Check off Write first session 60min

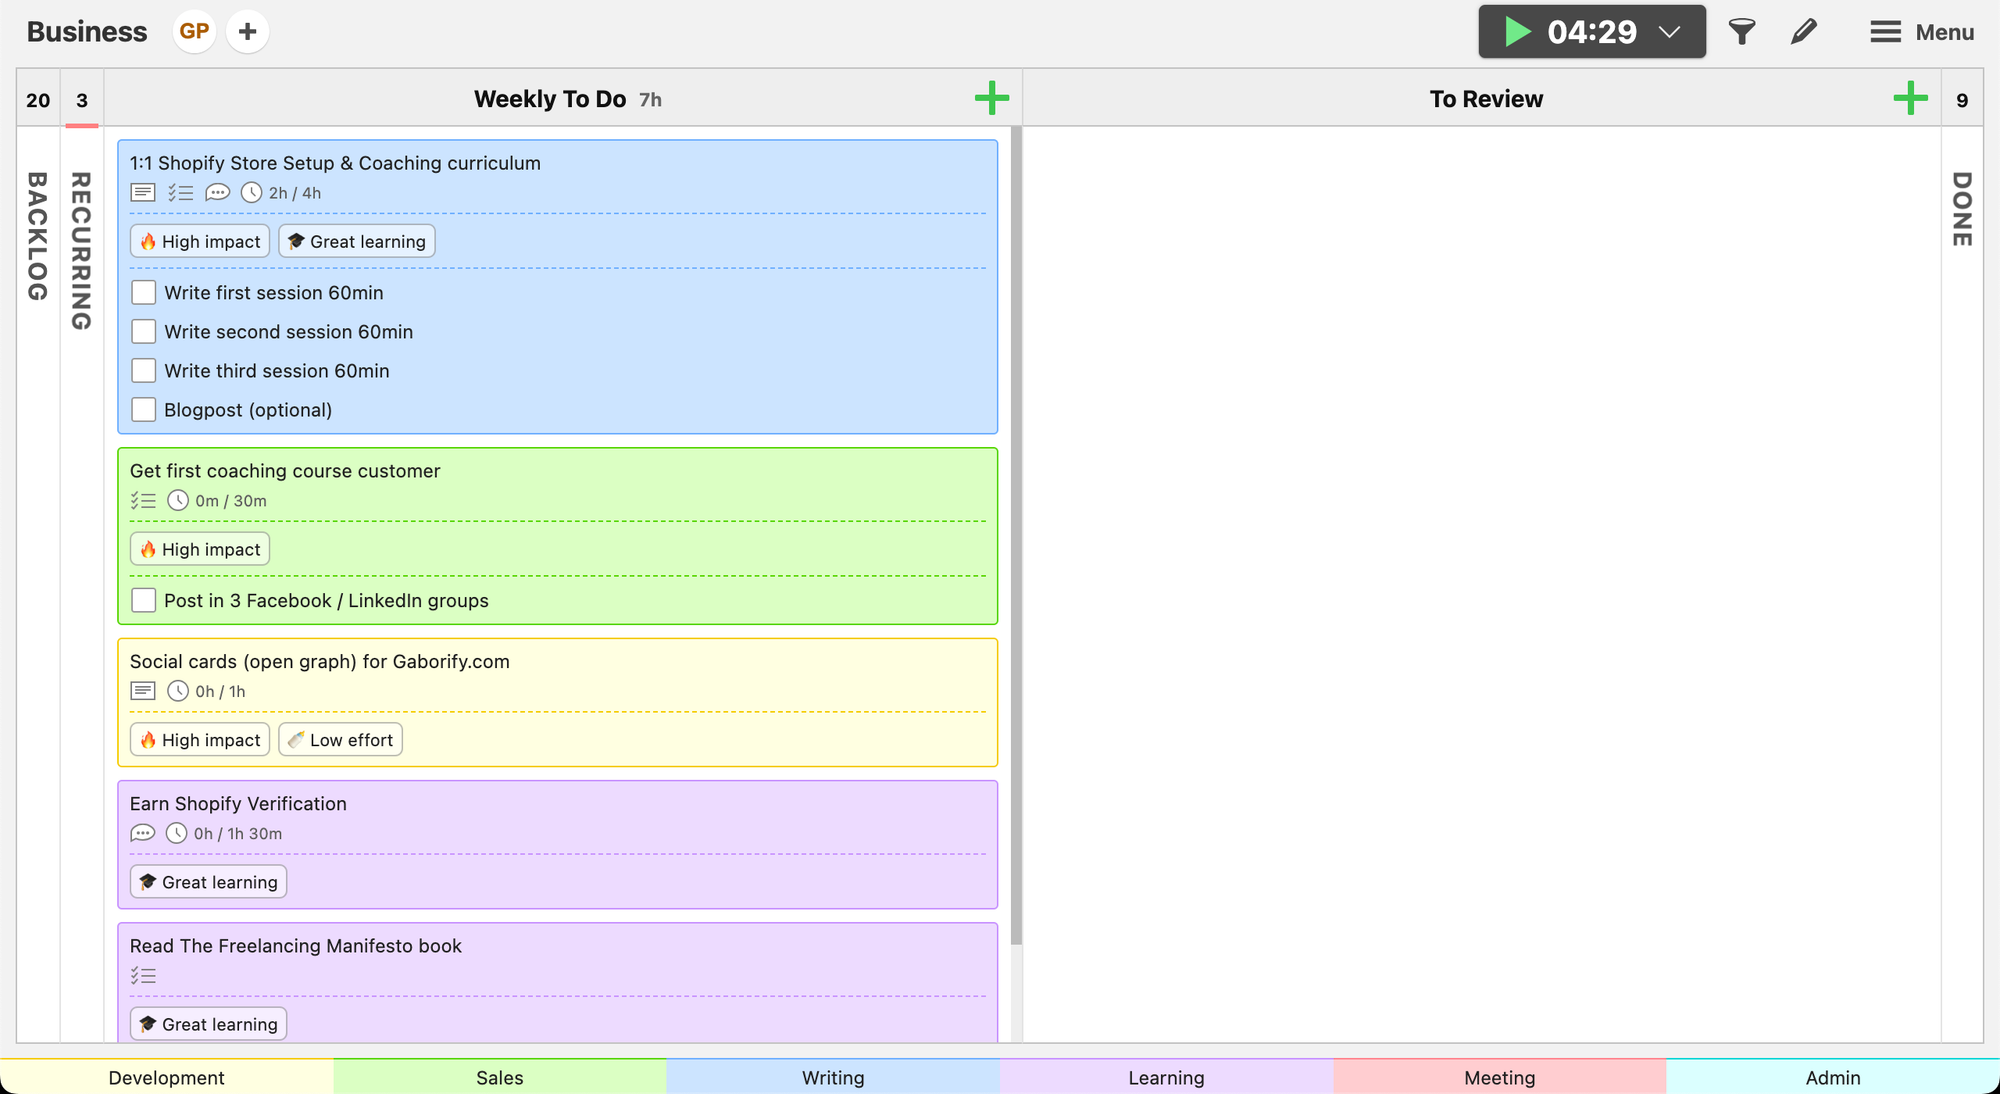[x=143, y=292]
